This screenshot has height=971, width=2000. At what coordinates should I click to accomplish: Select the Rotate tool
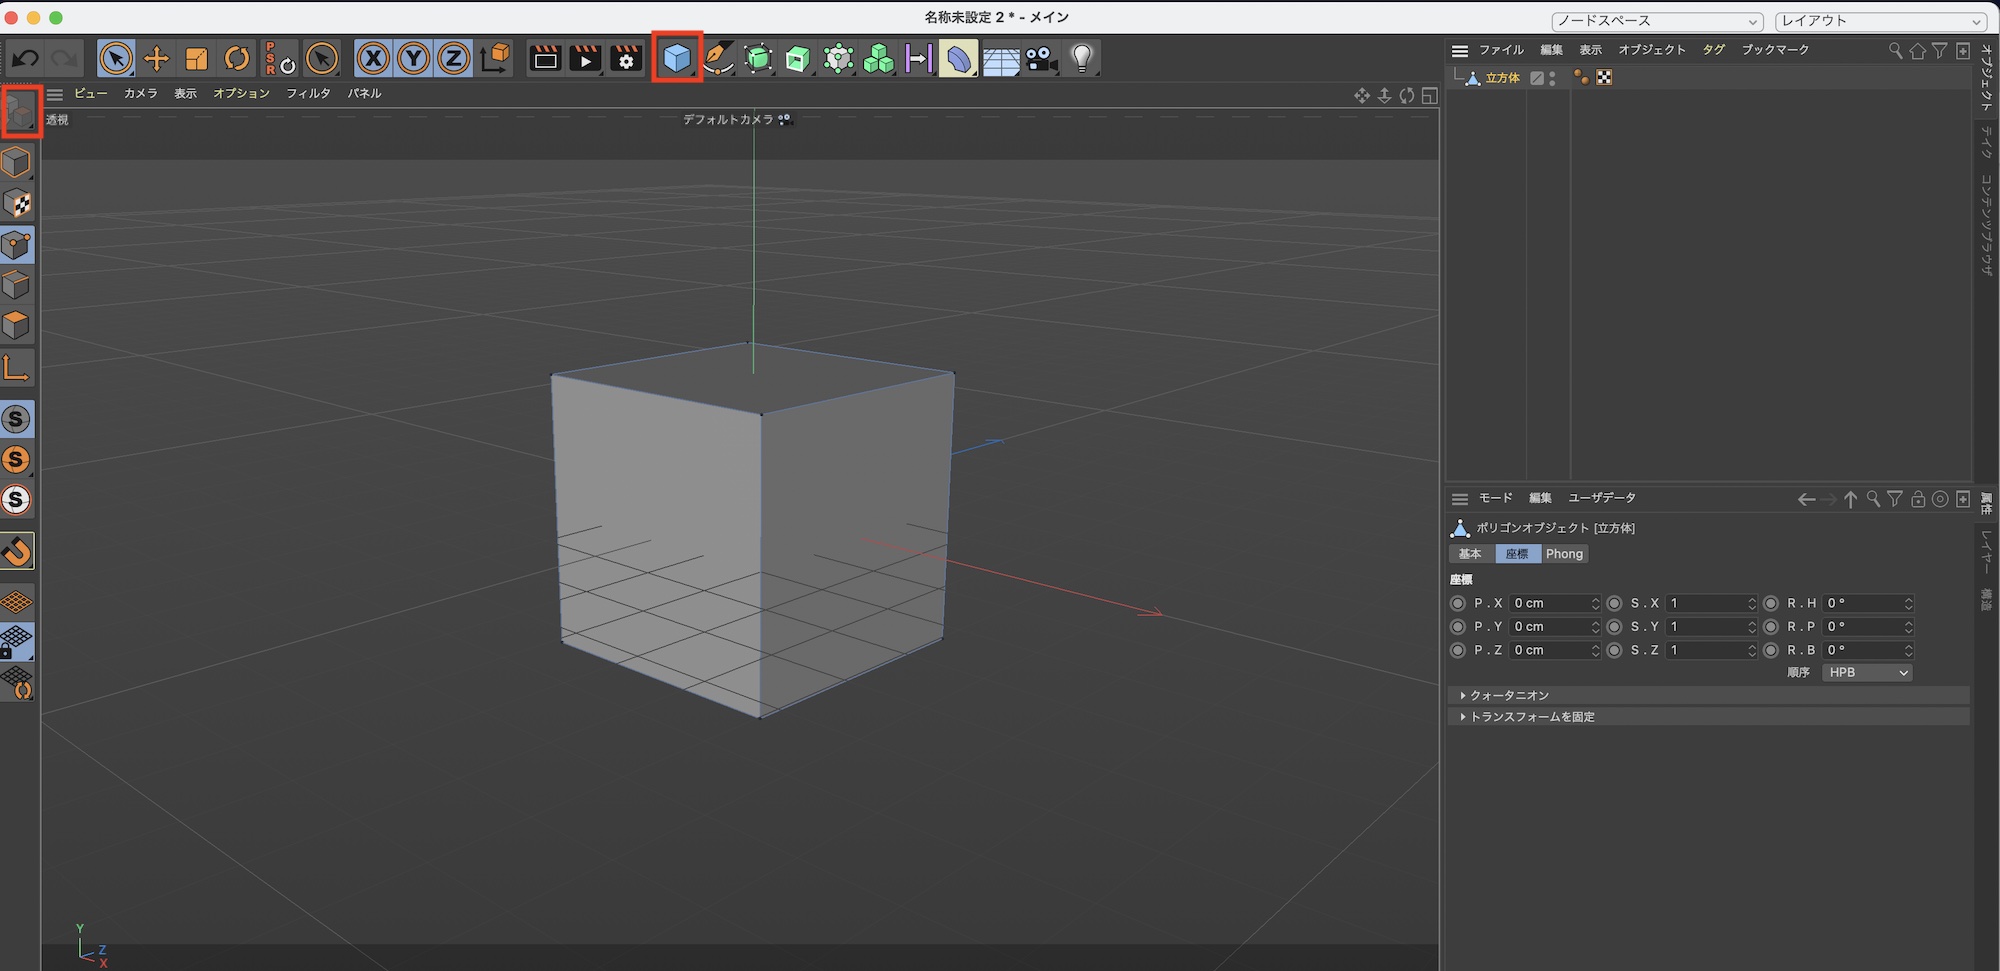236,58
